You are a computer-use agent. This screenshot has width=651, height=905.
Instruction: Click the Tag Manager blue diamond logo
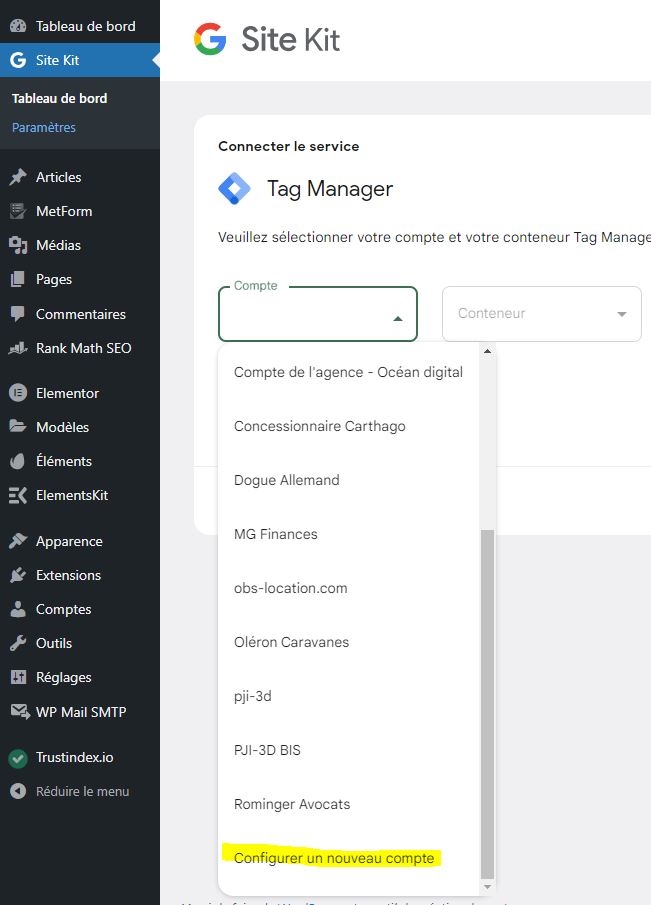pos(235,189)
